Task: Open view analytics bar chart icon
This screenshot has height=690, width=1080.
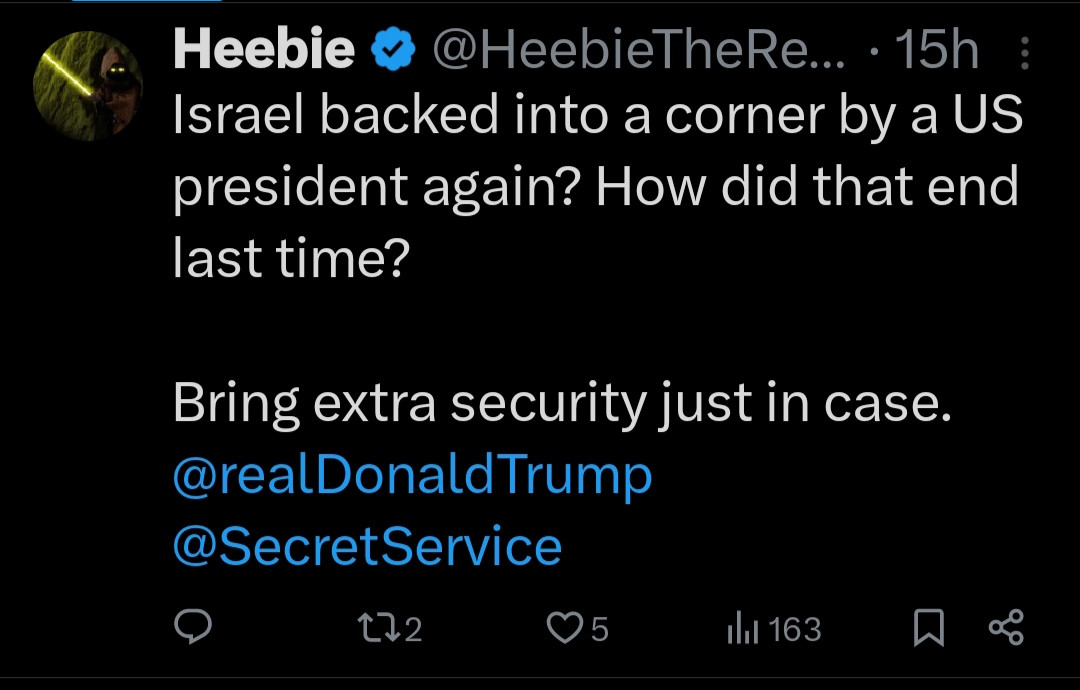Action: (742, 628)
